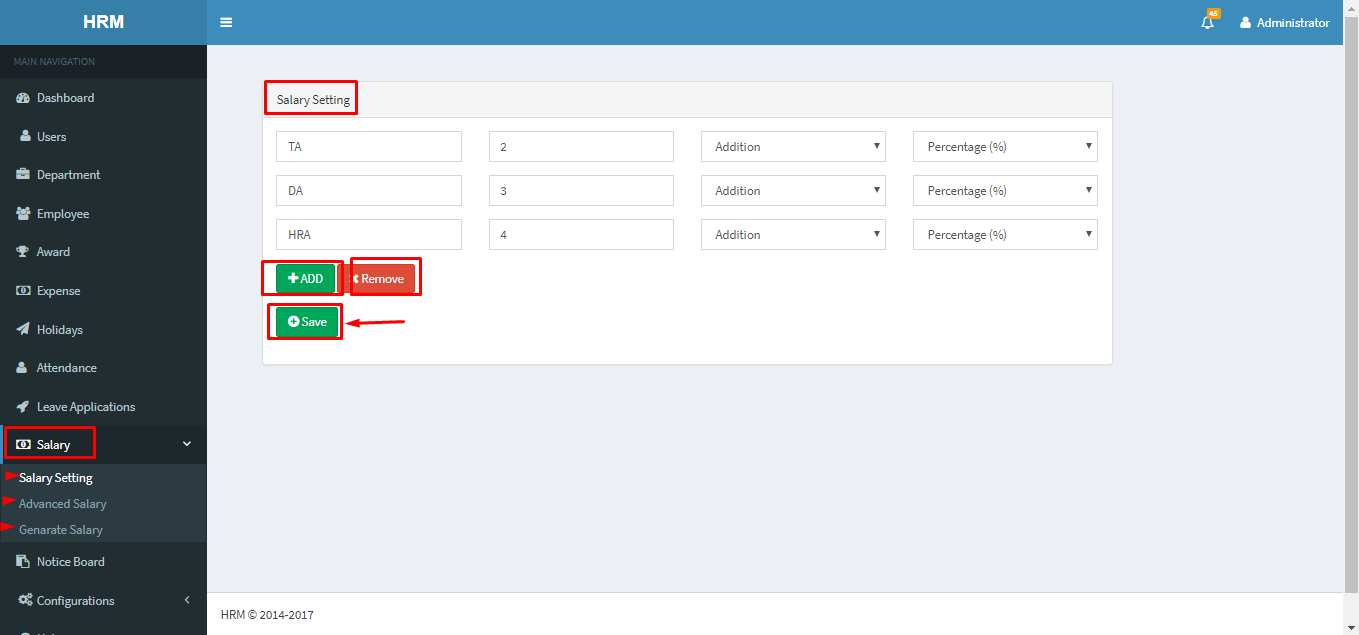Click the HRM © 2014-2017 footer text
1359x635 pixels.
click(x=267, y=615)
